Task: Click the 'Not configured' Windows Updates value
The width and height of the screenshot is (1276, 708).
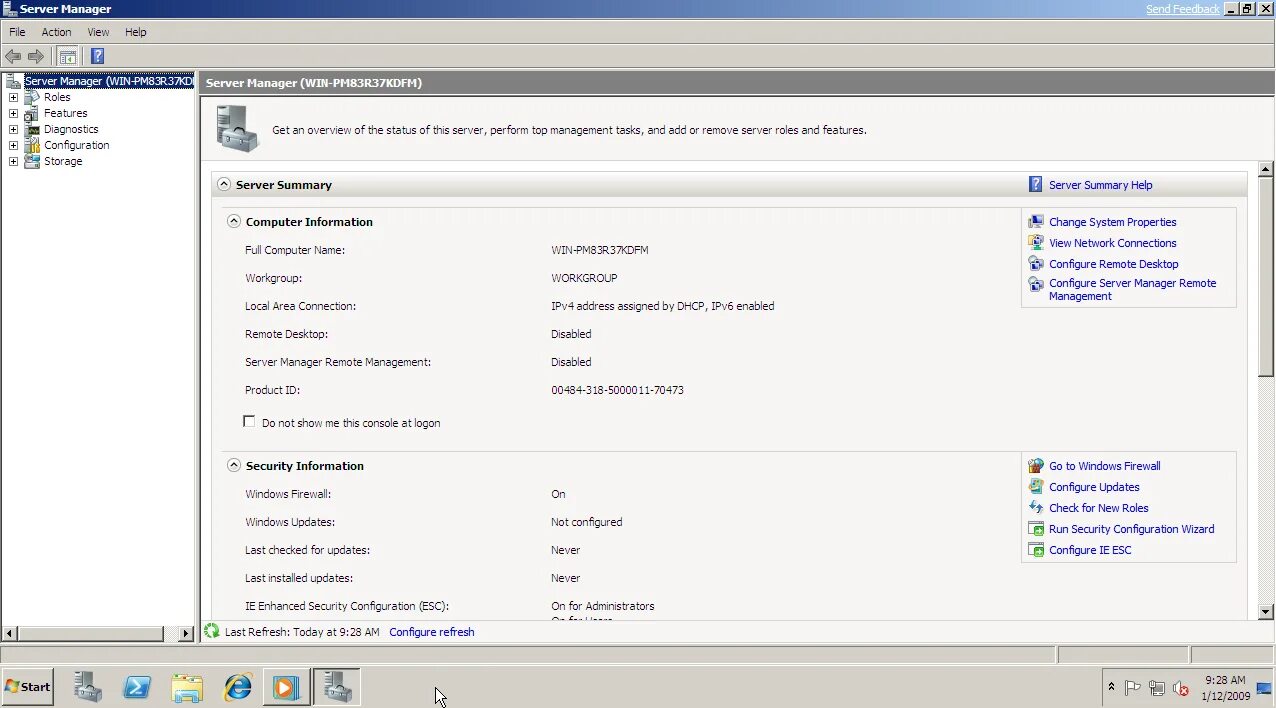Action: [x=586, y=522]
